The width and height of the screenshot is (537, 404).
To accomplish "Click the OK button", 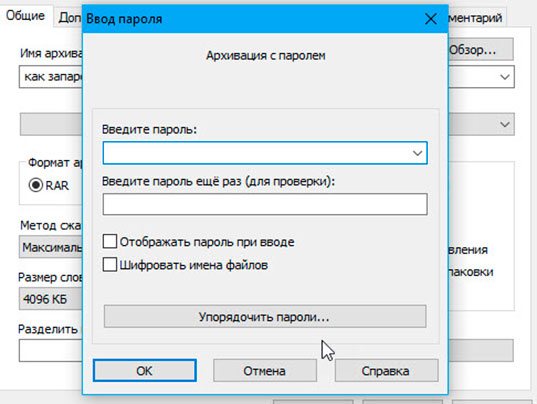I will (145, 370).
